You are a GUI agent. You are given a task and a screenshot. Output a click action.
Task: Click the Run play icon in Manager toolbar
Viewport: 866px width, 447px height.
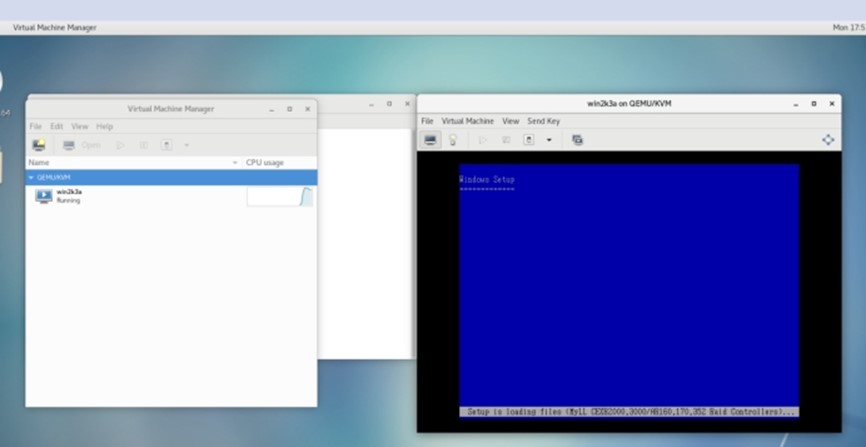pyautogui.click(x=120, y=145)
